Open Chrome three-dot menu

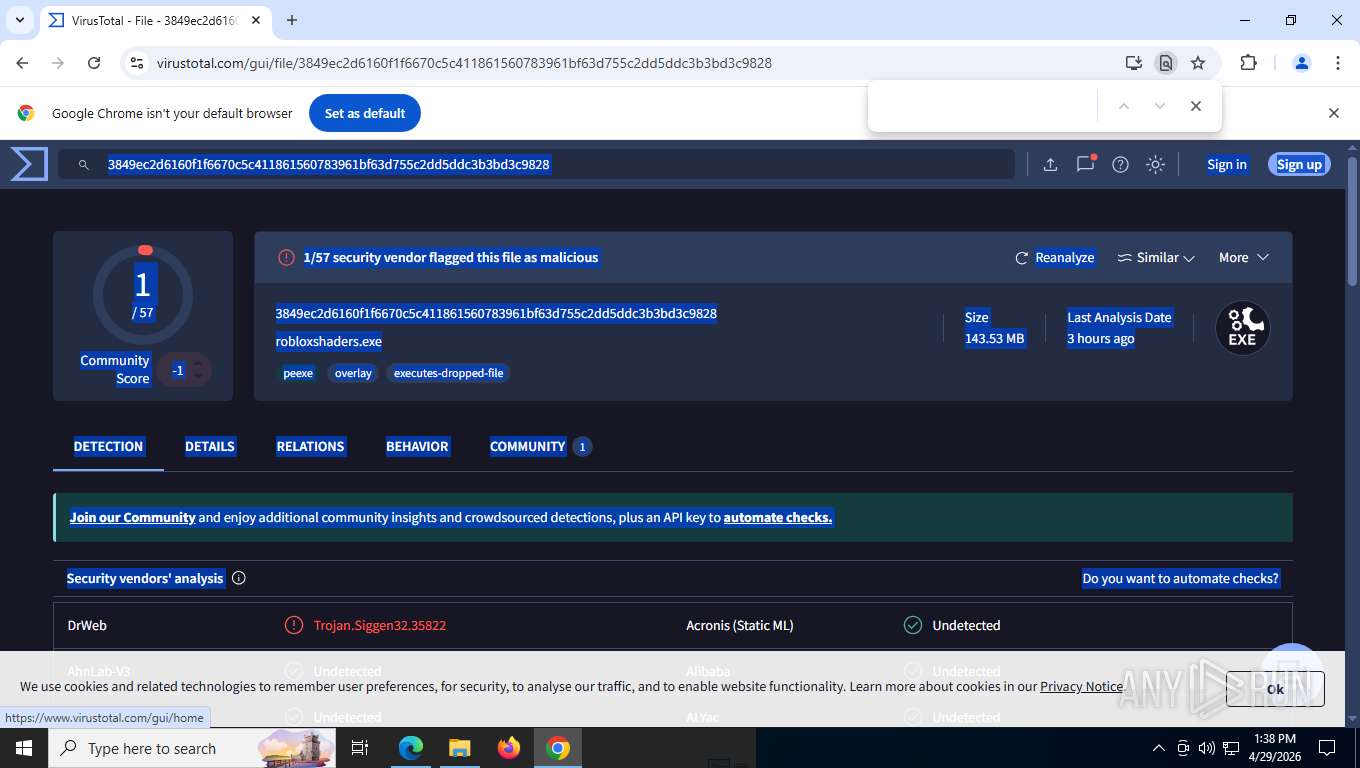click(1338, 63)
